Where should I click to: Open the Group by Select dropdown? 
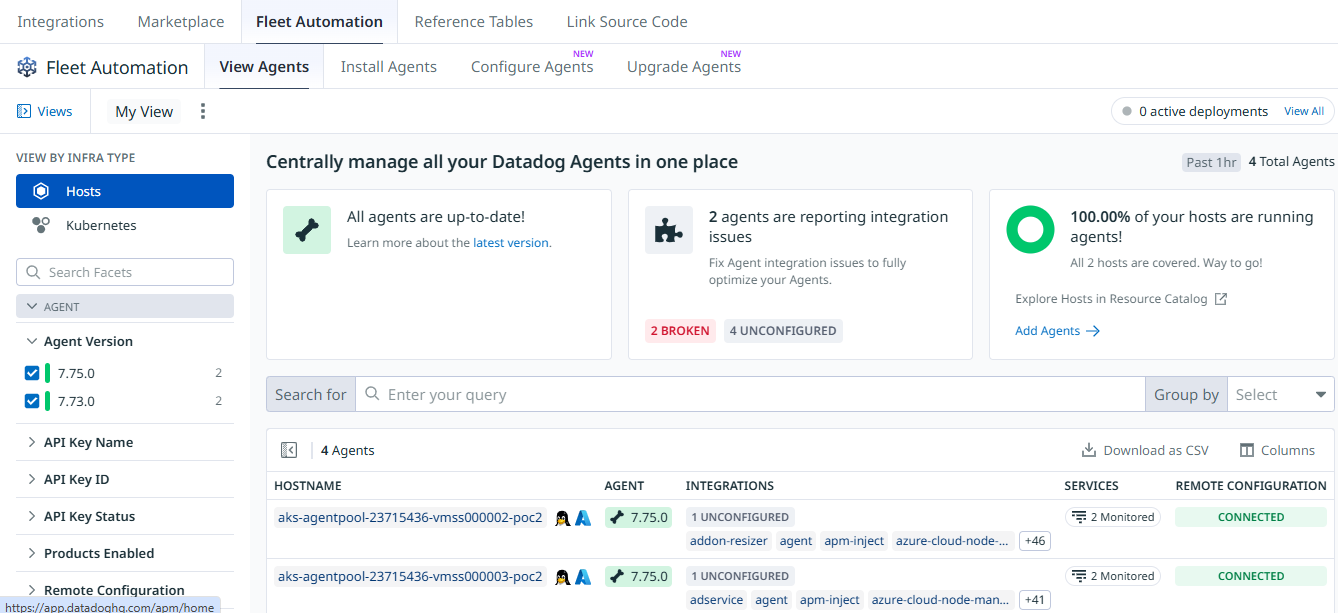click(1280, 394)
